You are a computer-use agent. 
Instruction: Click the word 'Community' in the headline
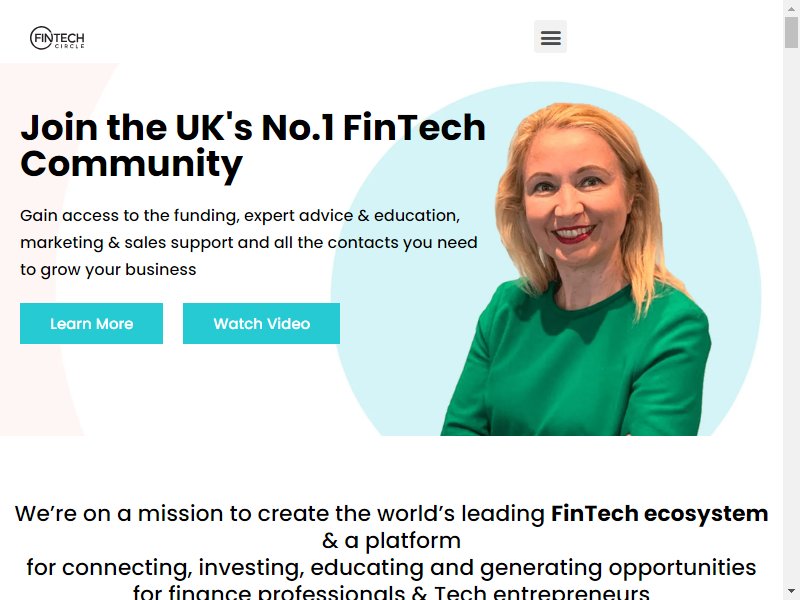click(132, 164)
